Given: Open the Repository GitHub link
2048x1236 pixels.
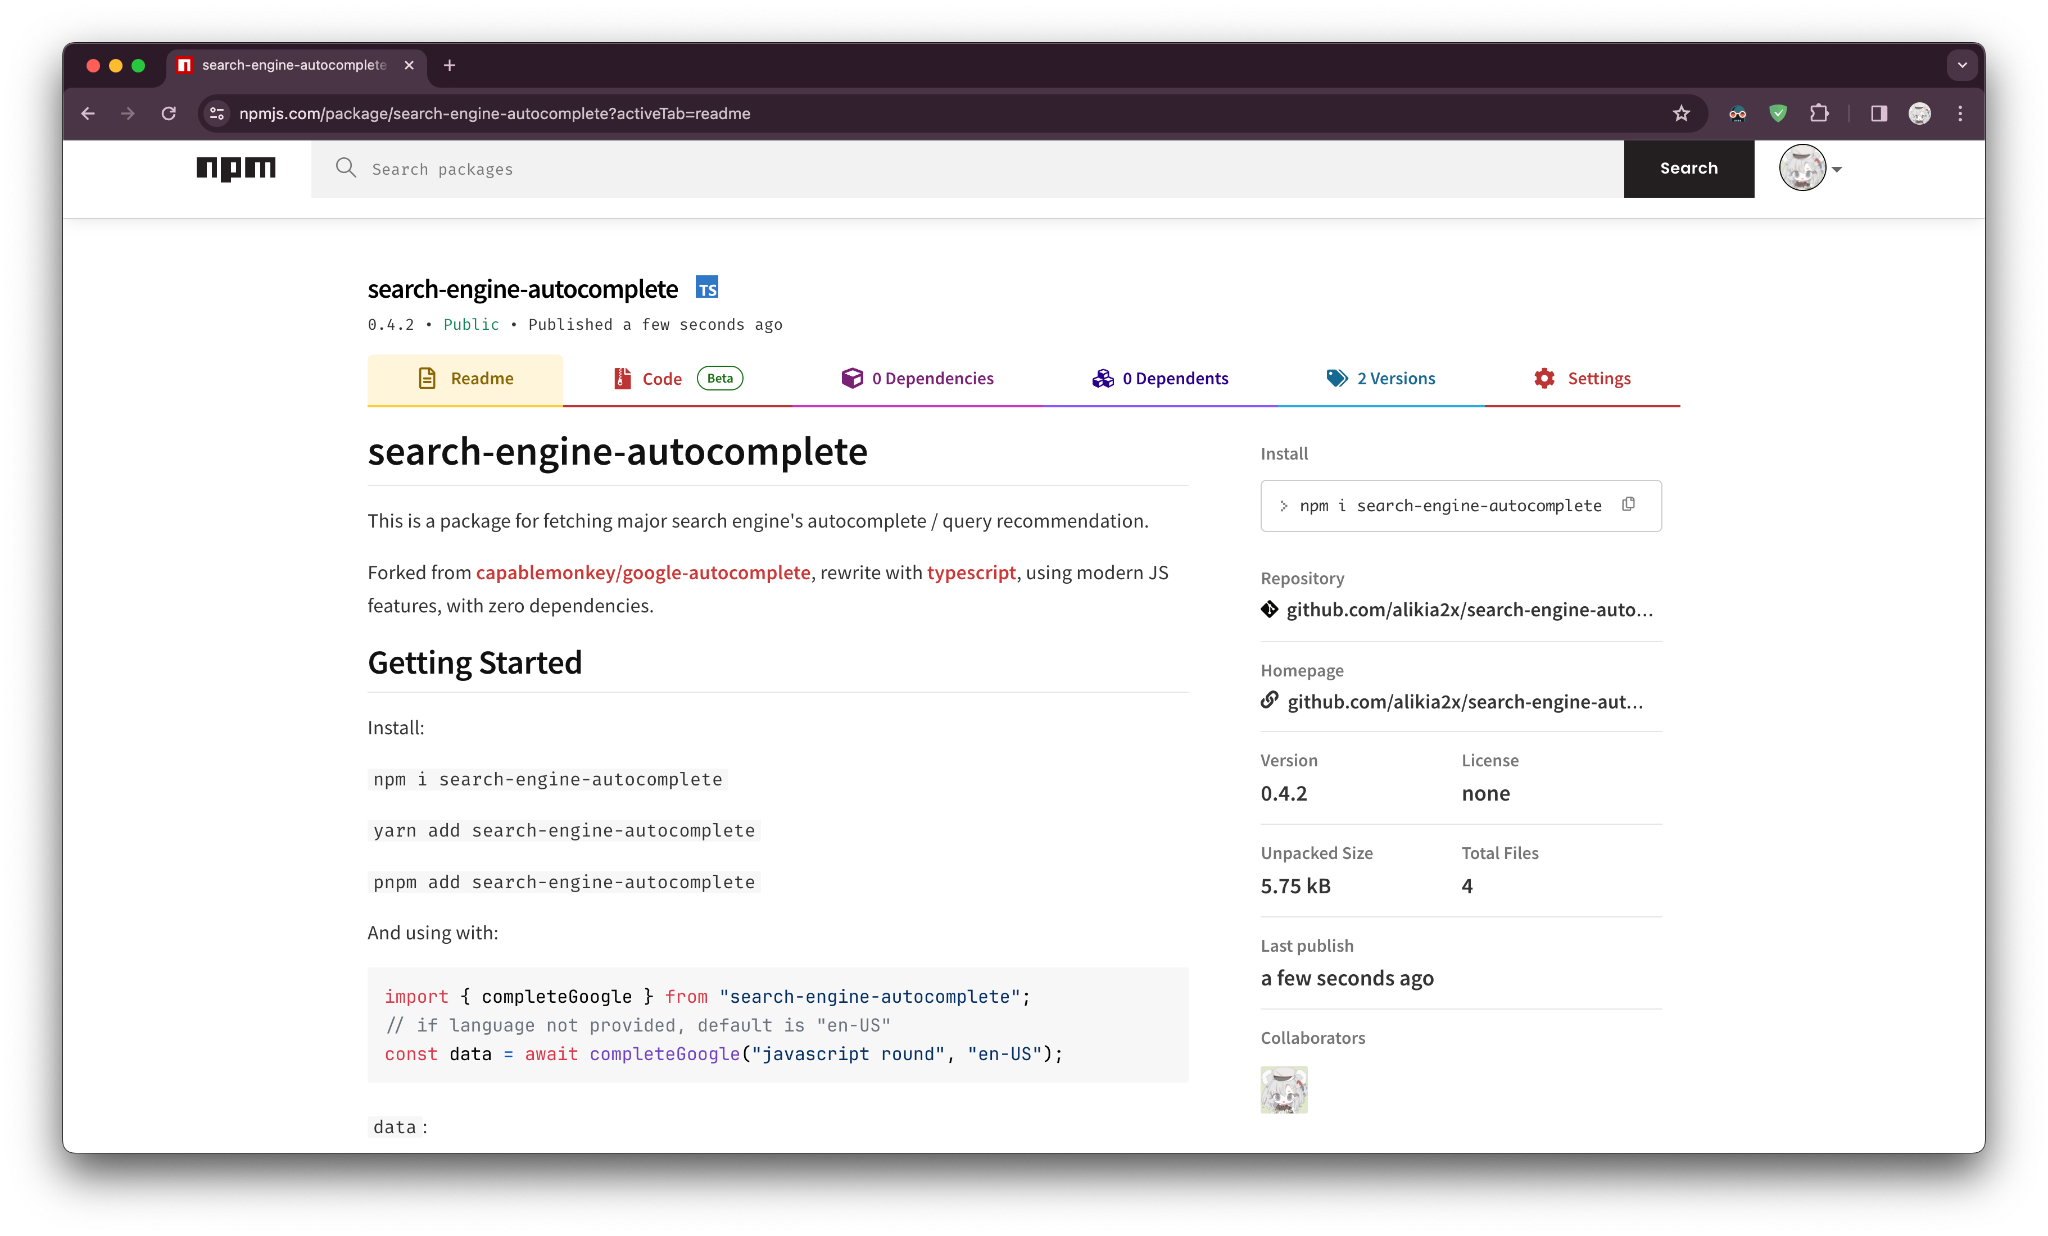Looking at the screenshot, I should point(1468,610).
